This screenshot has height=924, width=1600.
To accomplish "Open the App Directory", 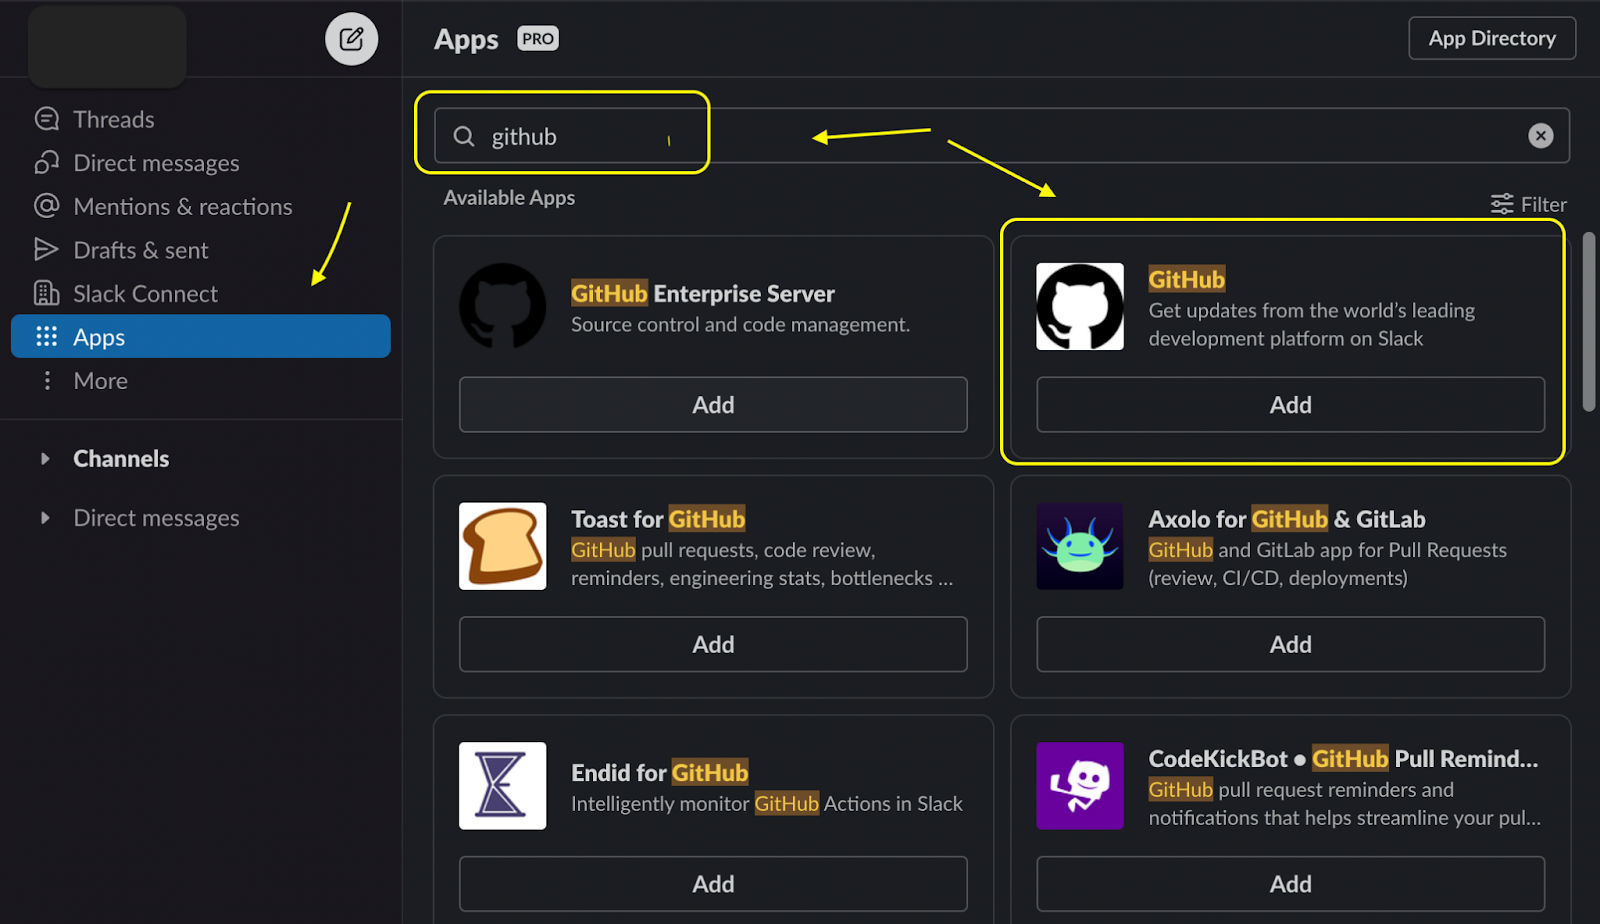I will [1492, 38].
